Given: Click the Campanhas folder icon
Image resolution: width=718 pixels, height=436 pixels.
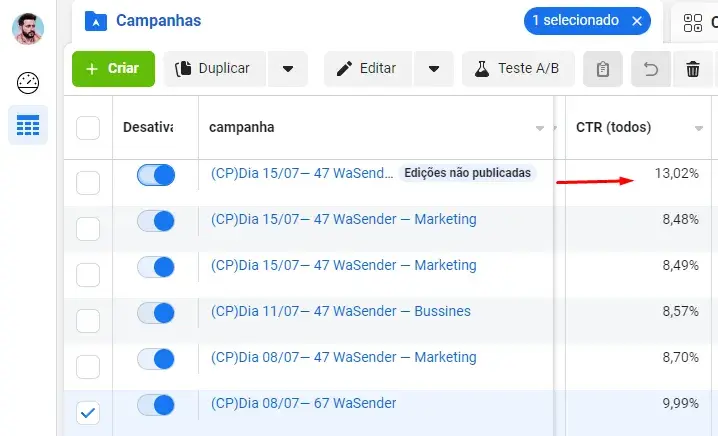Looking at the screenshot, I should point(96,20).
